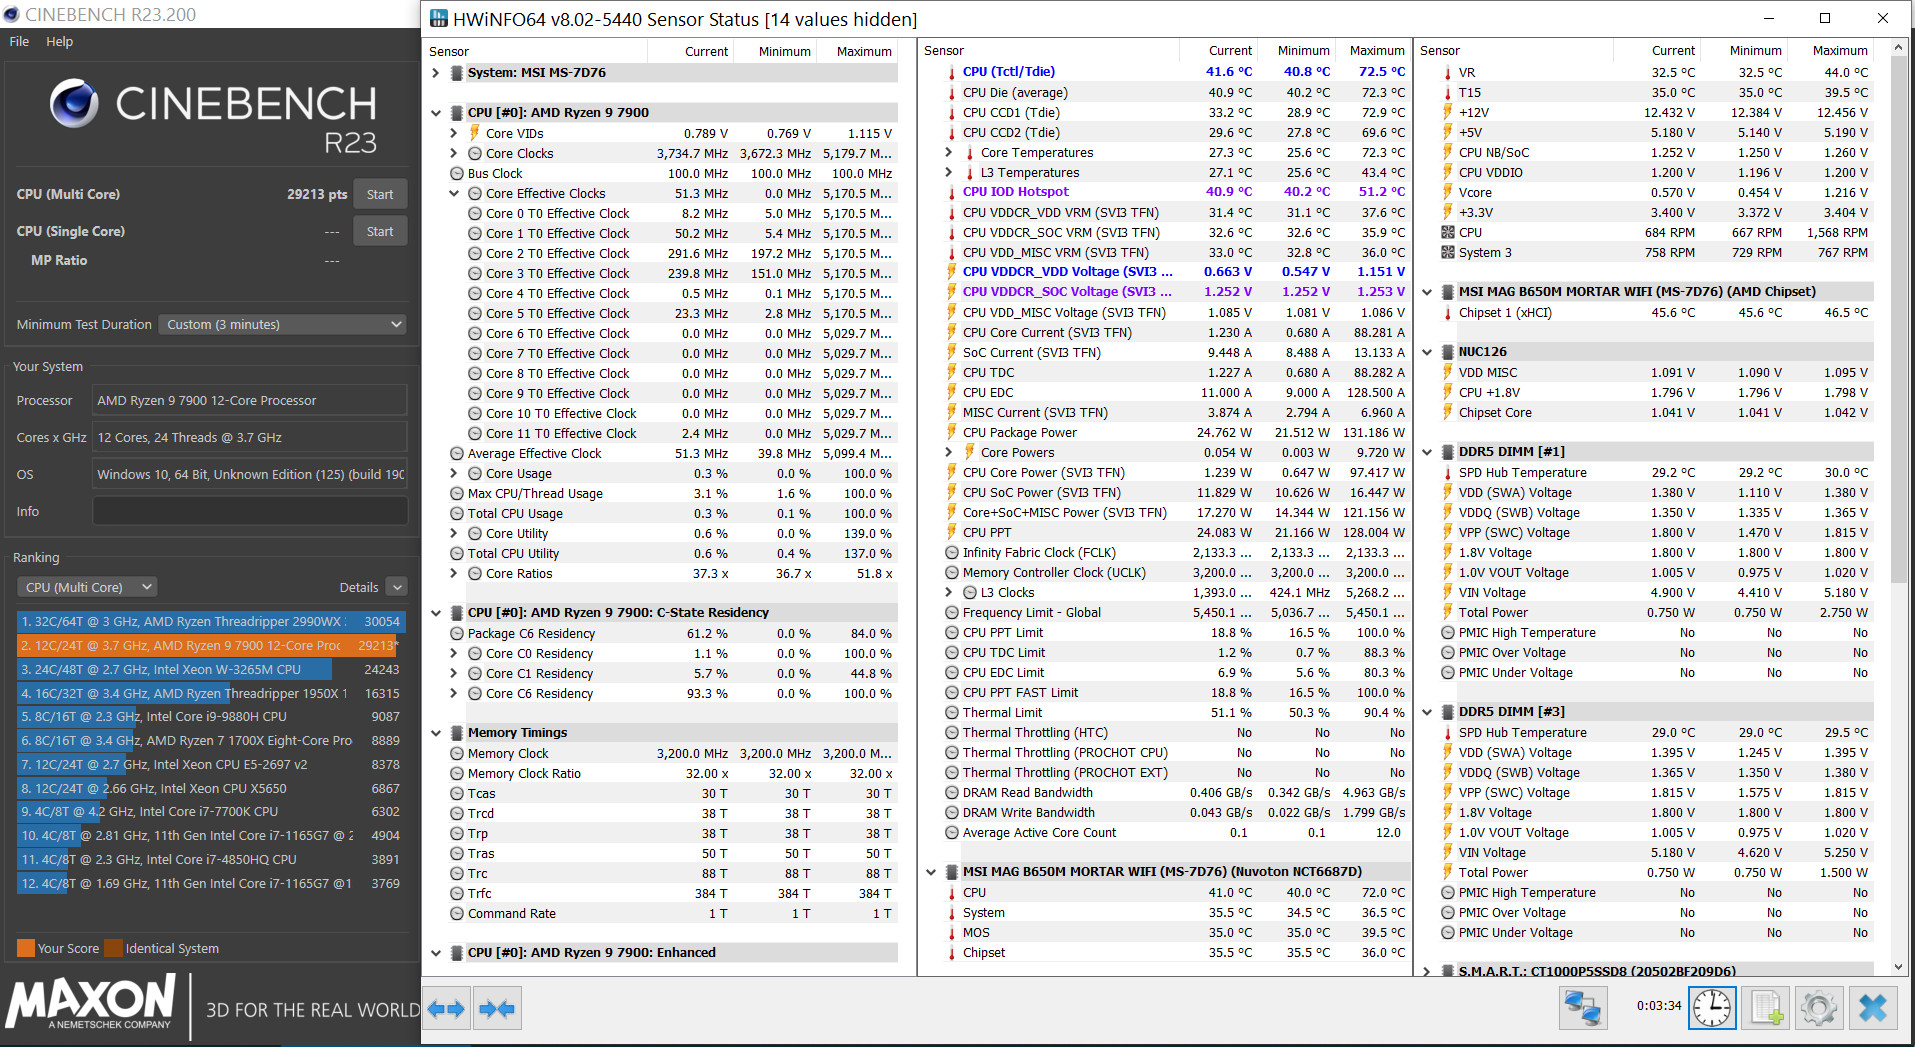Click the bolt icon beside CPU Package Power

[x=951, y=432]
